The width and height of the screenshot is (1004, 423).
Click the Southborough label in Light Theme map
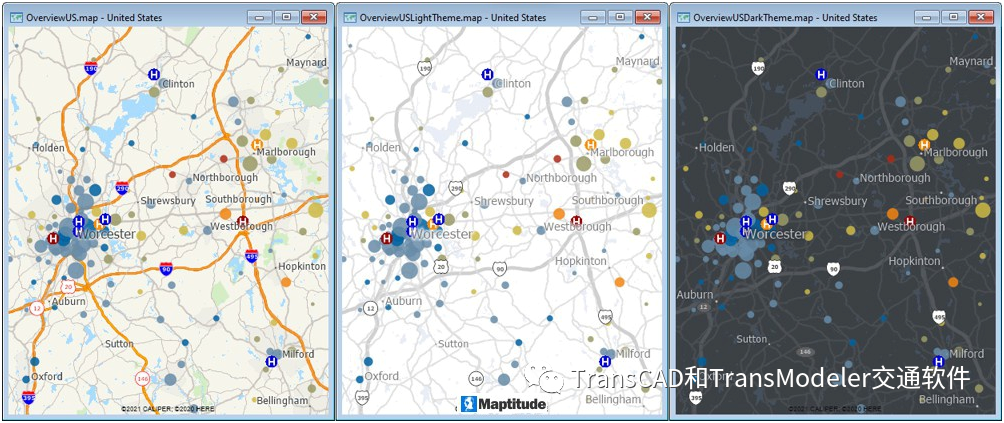(608, 200)
